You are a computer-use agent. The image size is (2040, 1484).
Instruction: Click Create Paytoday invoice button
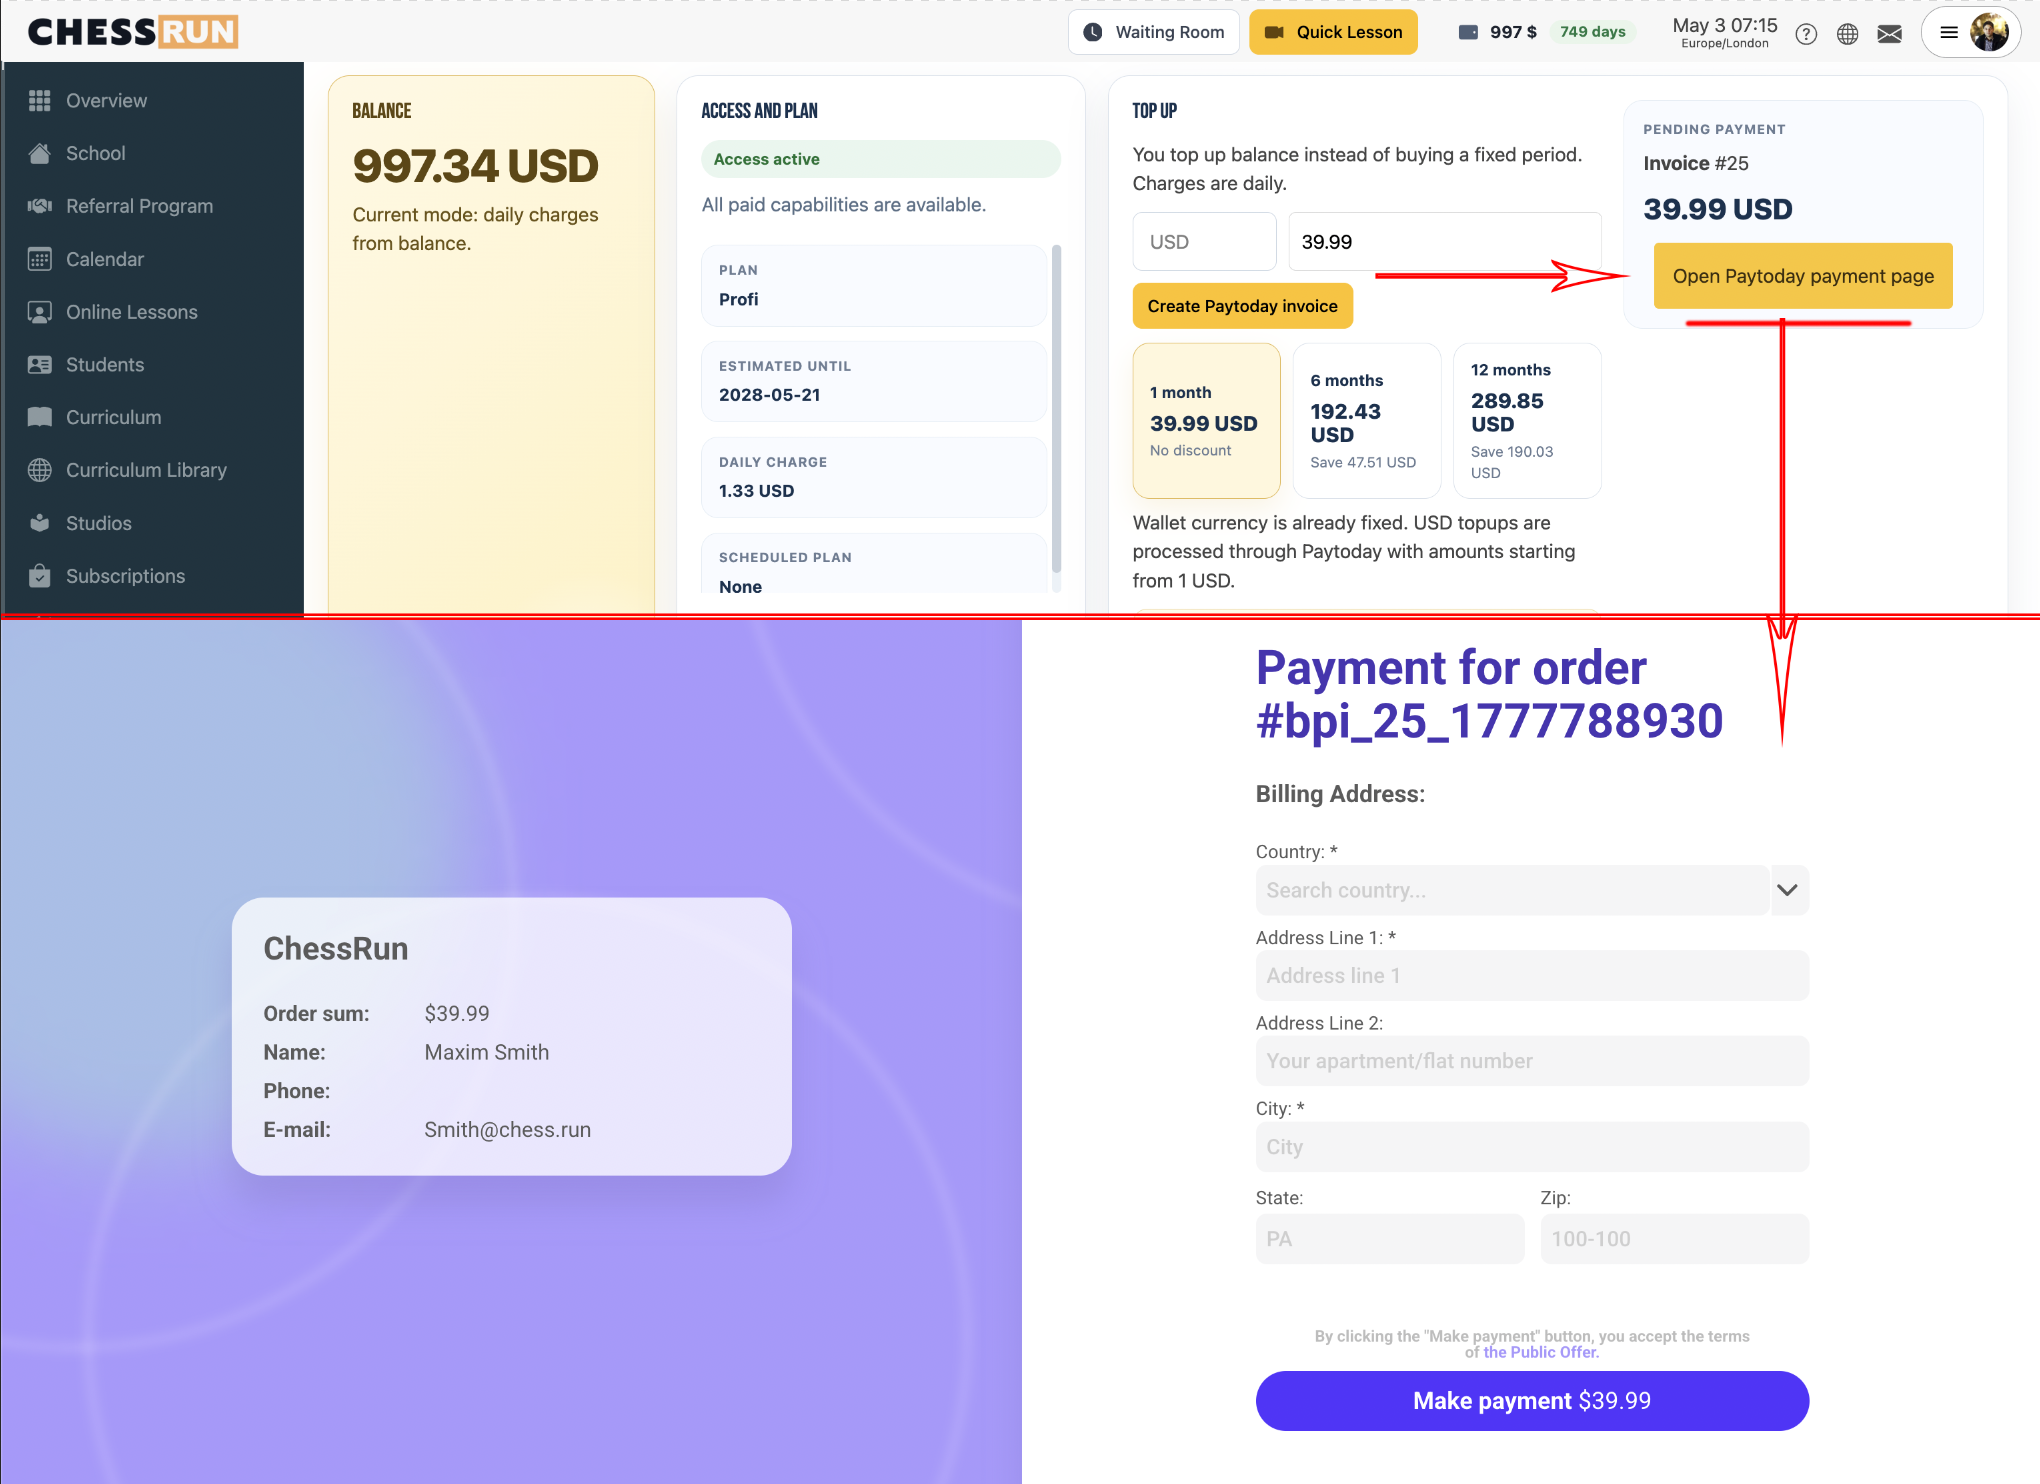coord(1242,306)
